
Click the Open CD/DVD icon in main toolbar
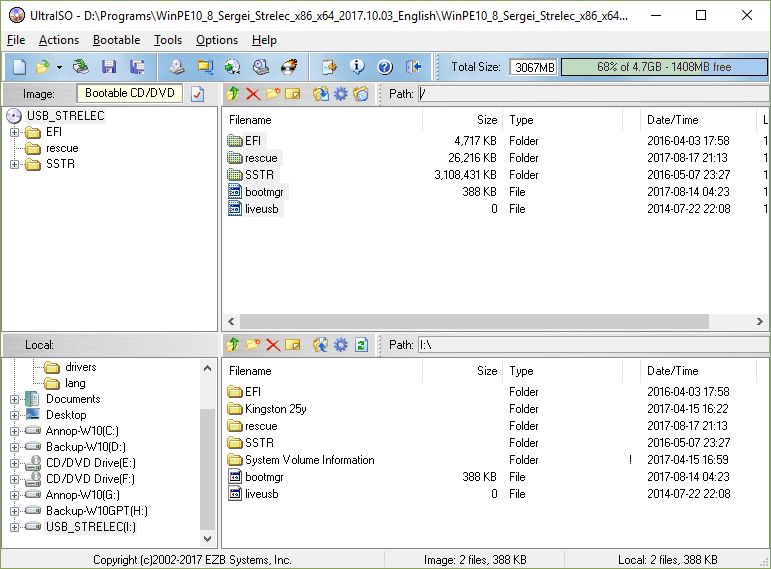click(81, 67)
